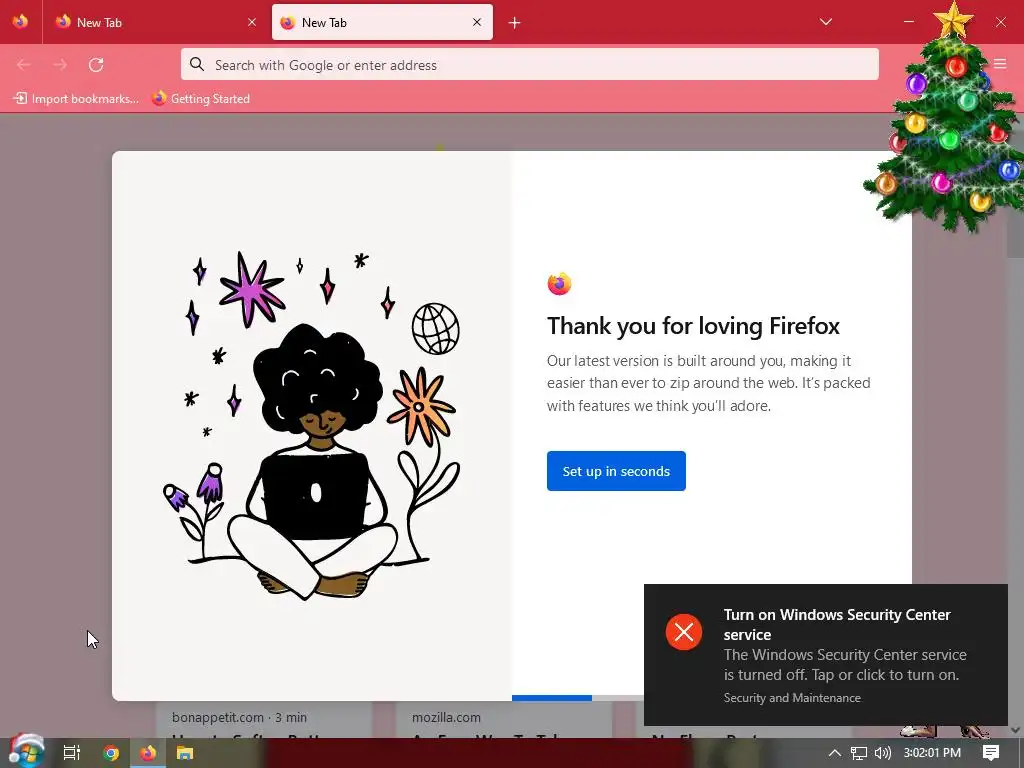Click the taskbar clock showing 3:02:01 PM
Viewport: 1024px width, 768px height.
click(932, 753)
